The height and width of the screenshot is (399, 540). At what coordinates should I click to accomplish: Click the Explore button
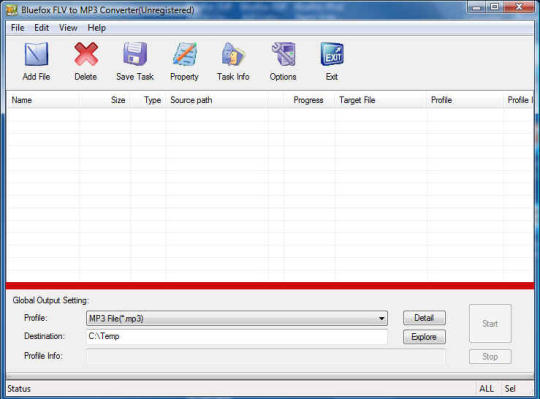[x=424, y=337]
